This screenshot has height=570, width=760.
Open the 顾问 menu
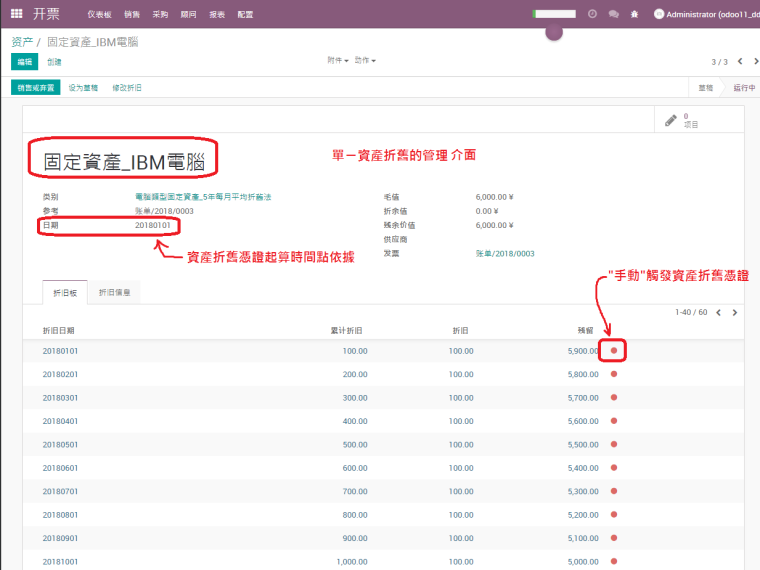[189, 15]
